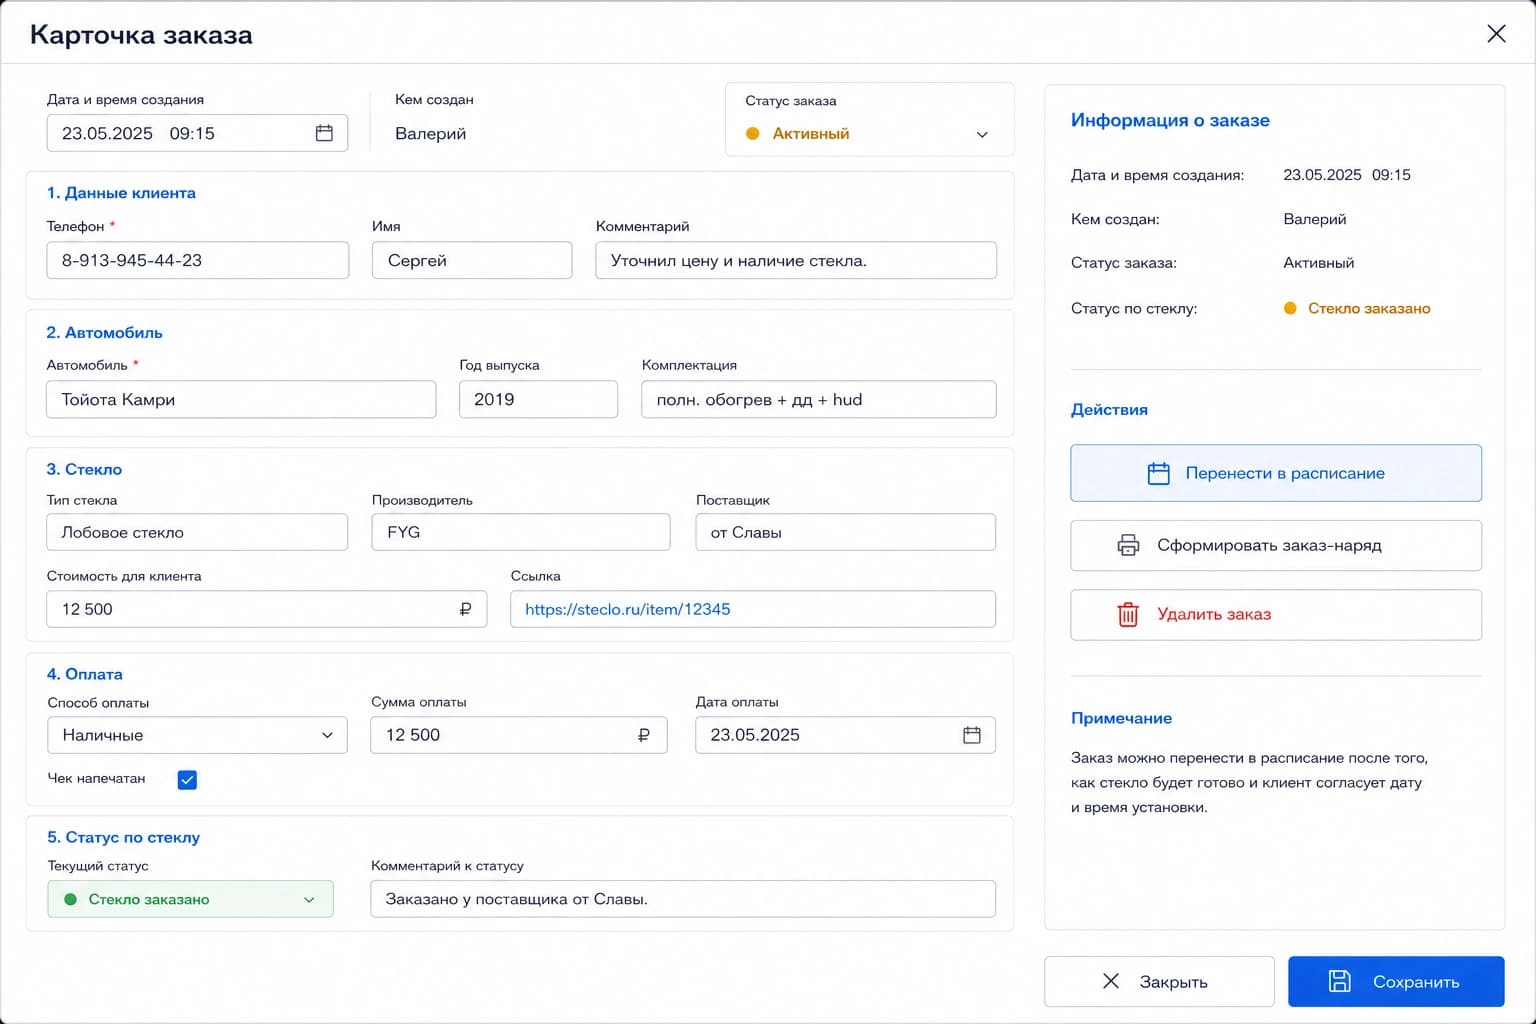Click the Год выпуска field
Image resolution: width=1536 pixels, height=1024 pixels.
tap(538, 399)
